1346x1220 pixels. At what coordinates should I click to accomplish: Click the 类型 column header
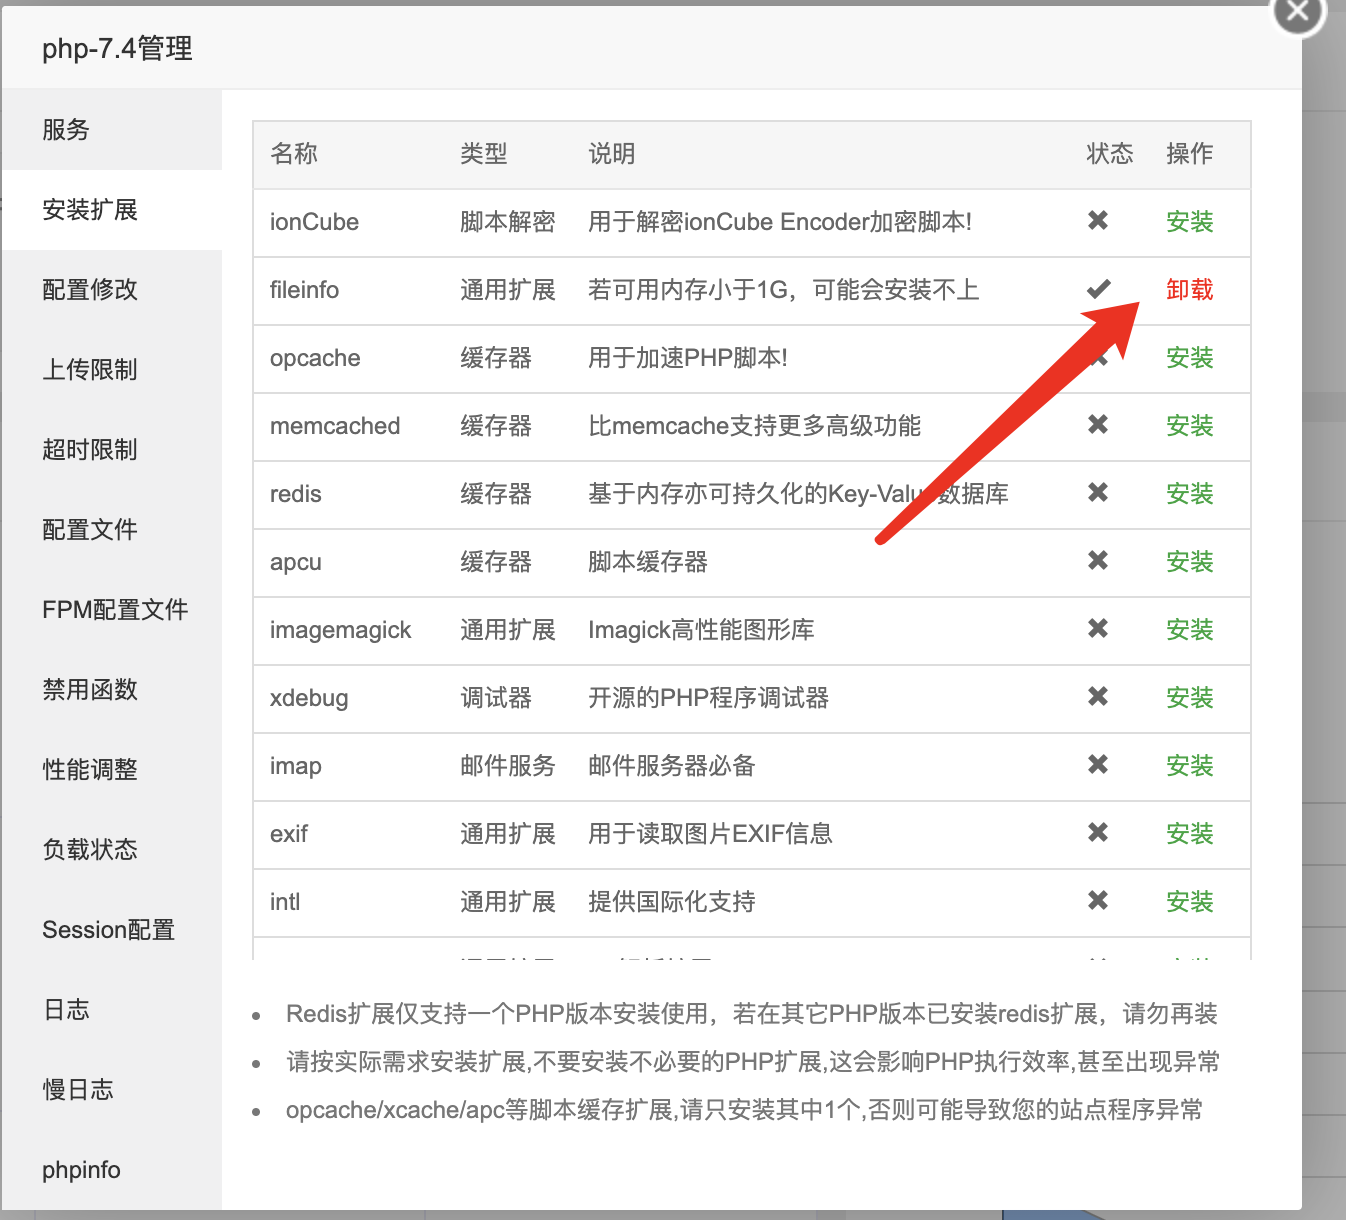484,154
